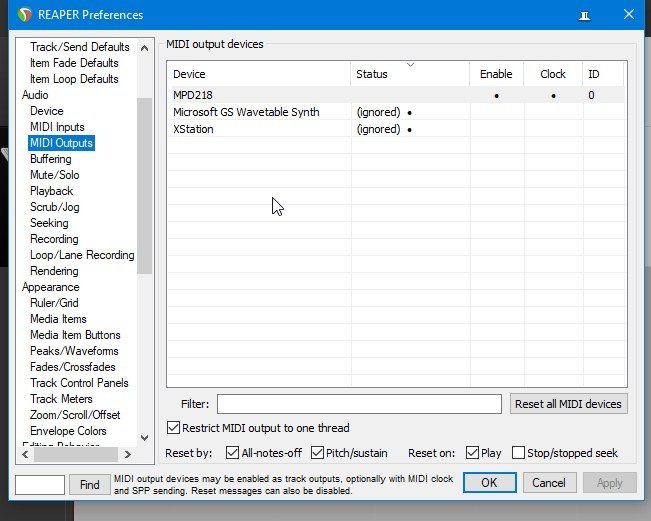The image size is (651, 521).
Task: Open the Rendering page
Action: click(x=54, y=271)
